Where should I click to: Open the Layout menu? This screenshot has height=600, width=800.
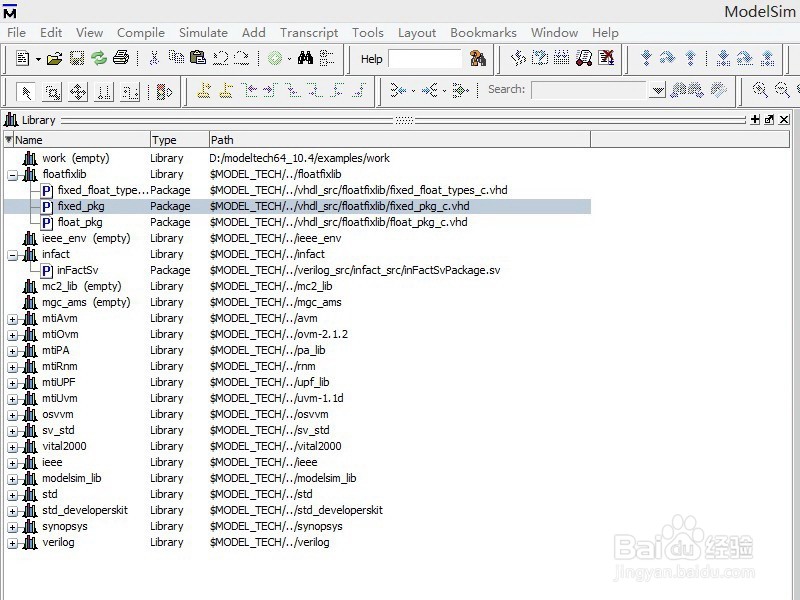pyautogui.click(x=417, y=33)
